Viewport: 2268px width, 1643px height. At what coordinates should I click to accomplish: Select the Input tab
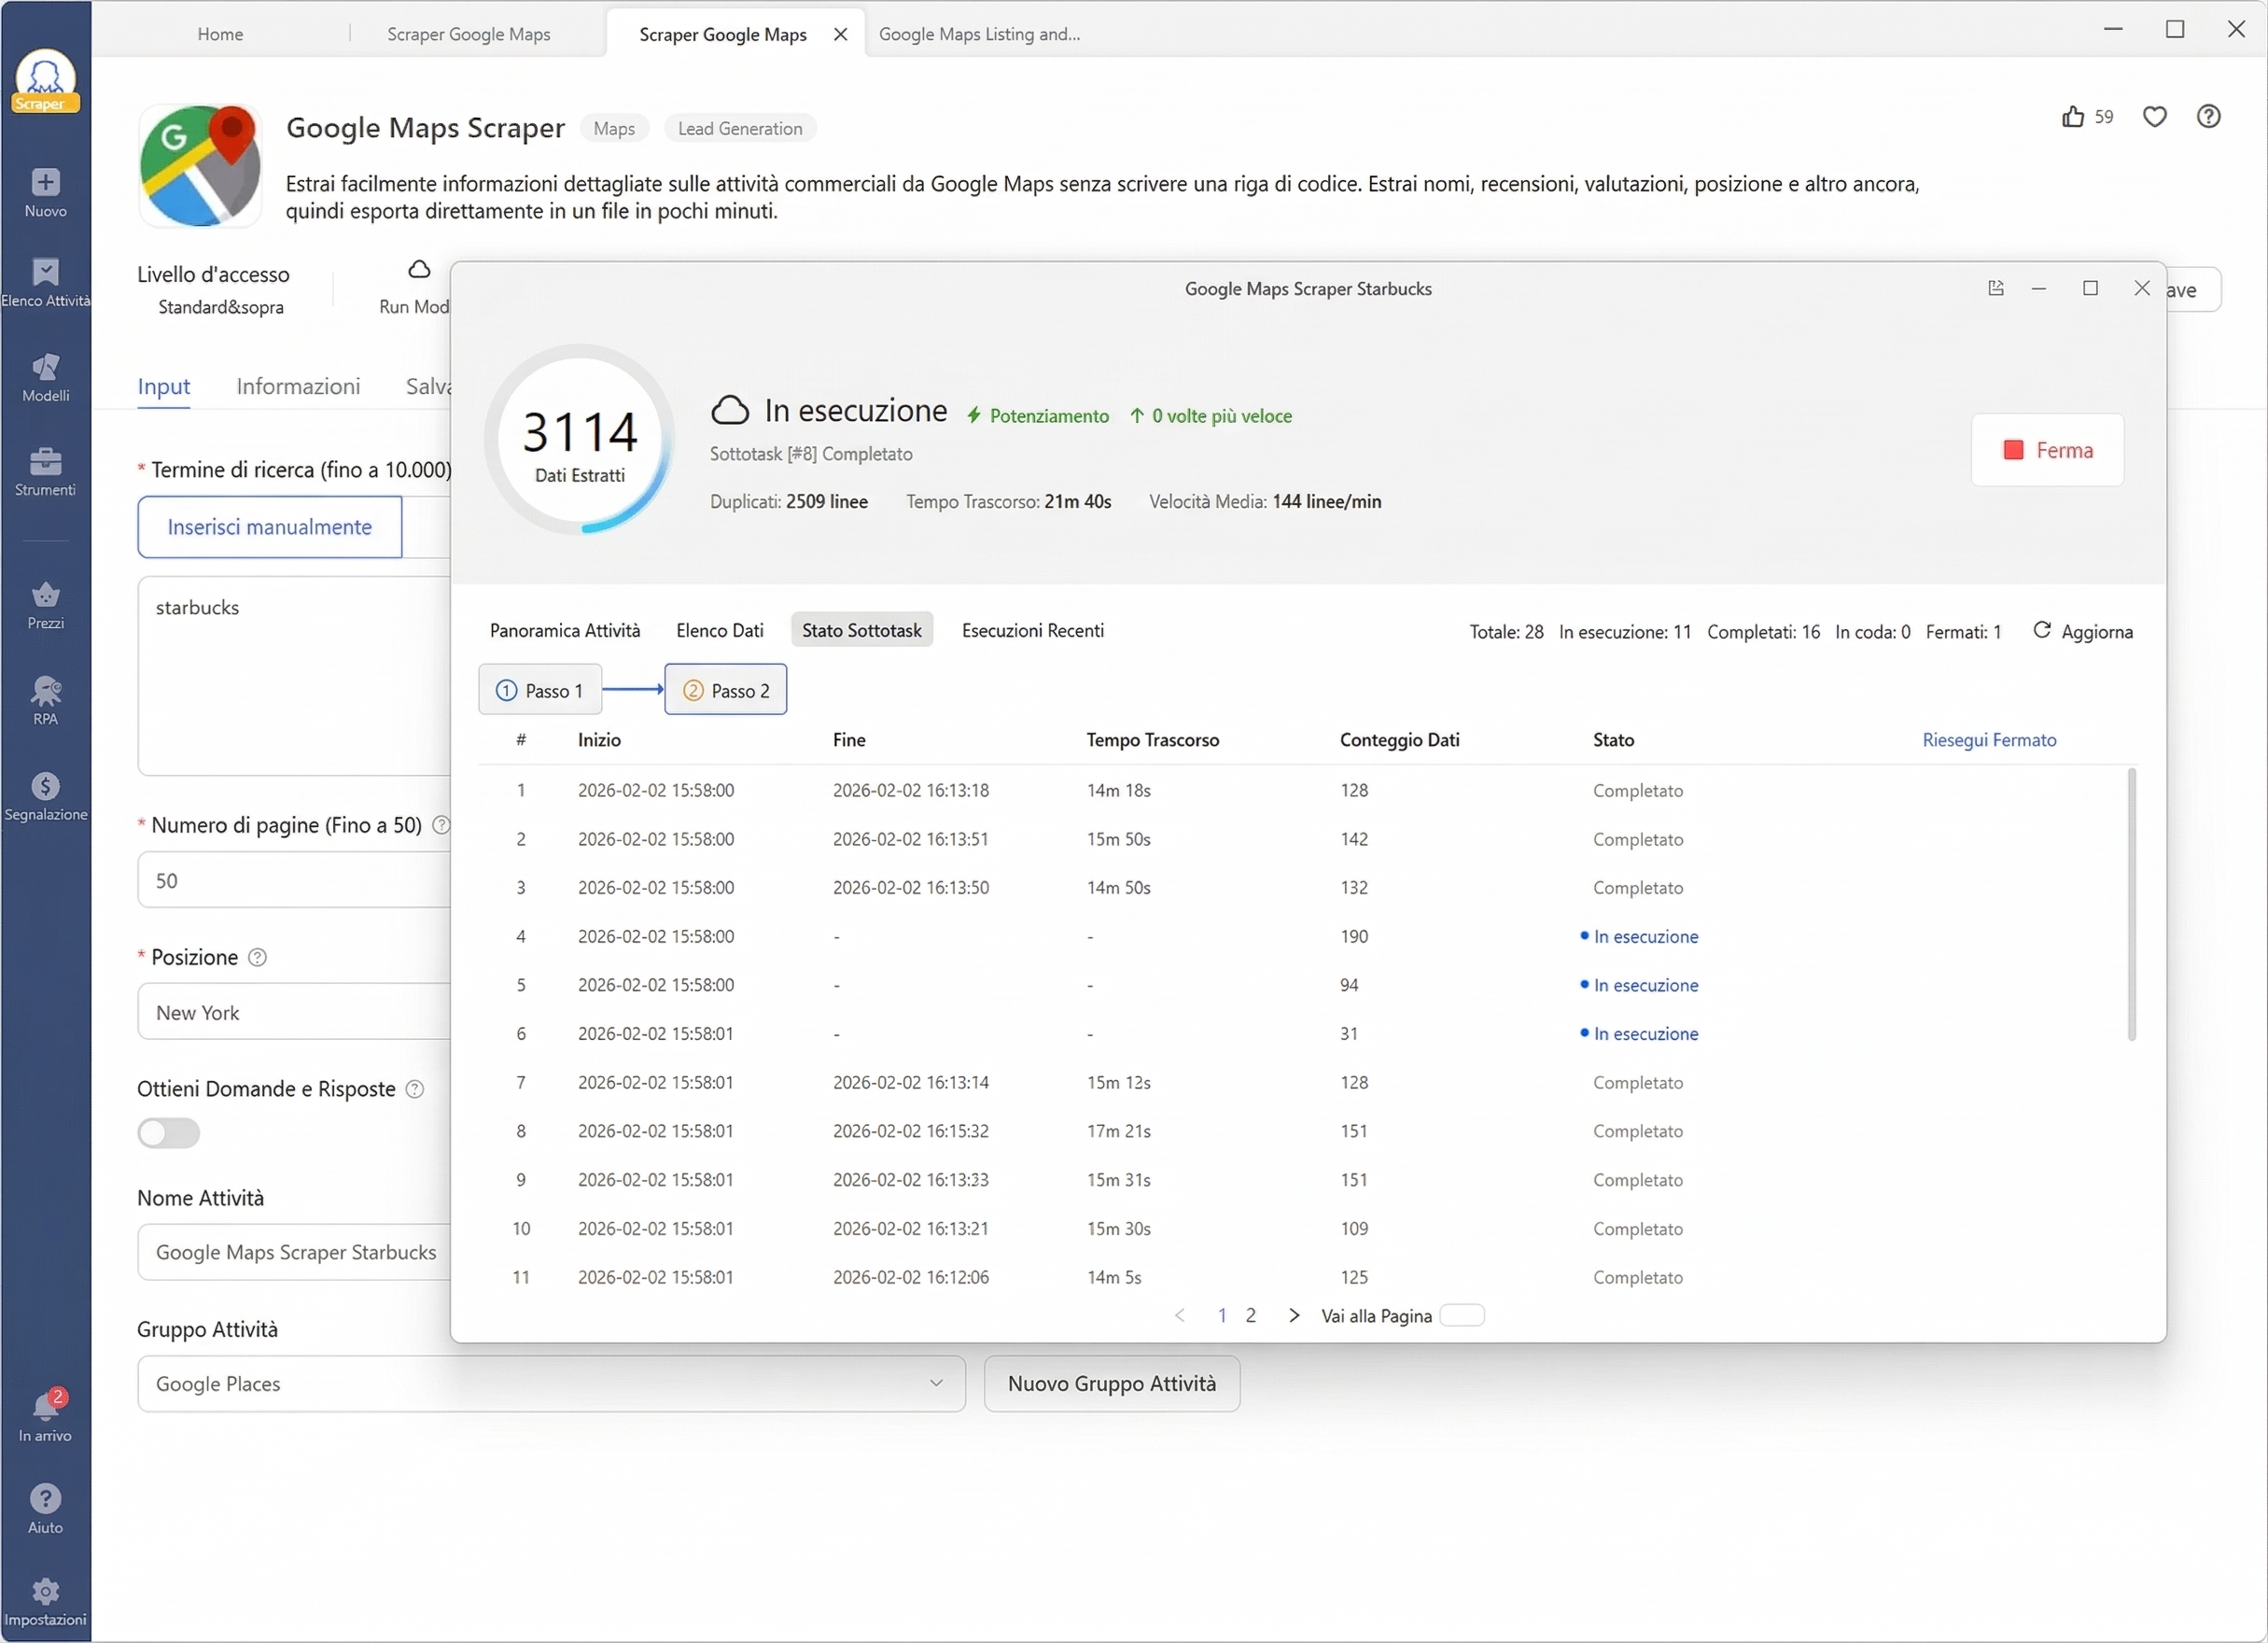(164, 387)
